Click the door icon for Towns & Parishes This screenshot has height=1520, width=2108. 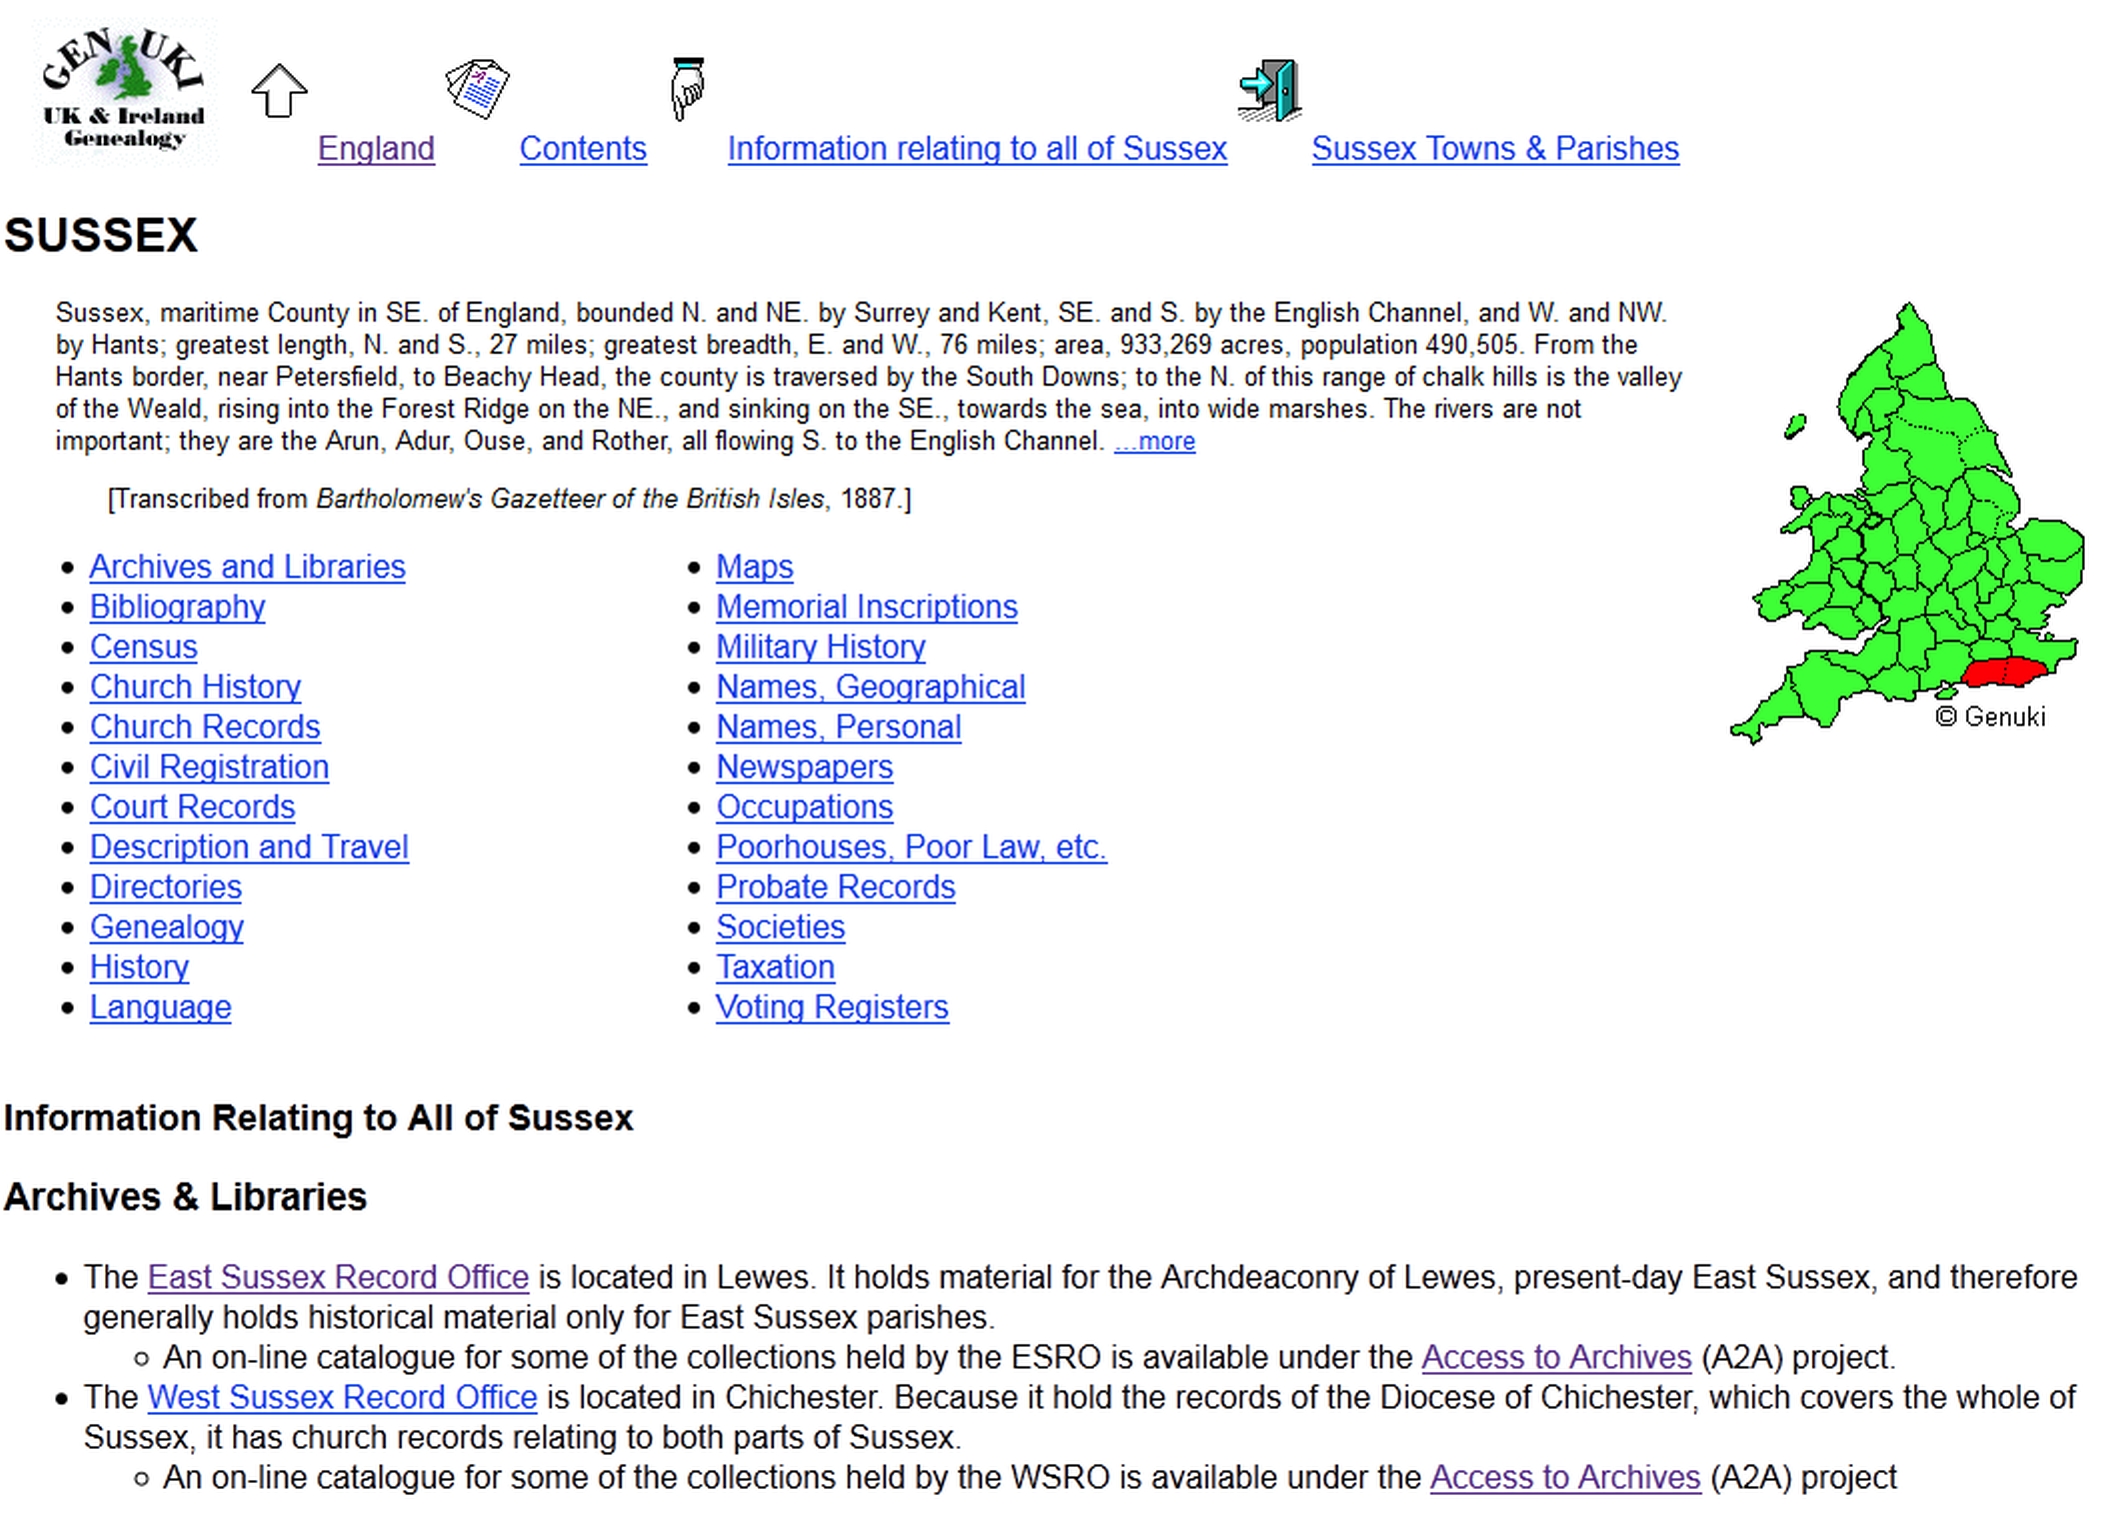point(1269,90)
